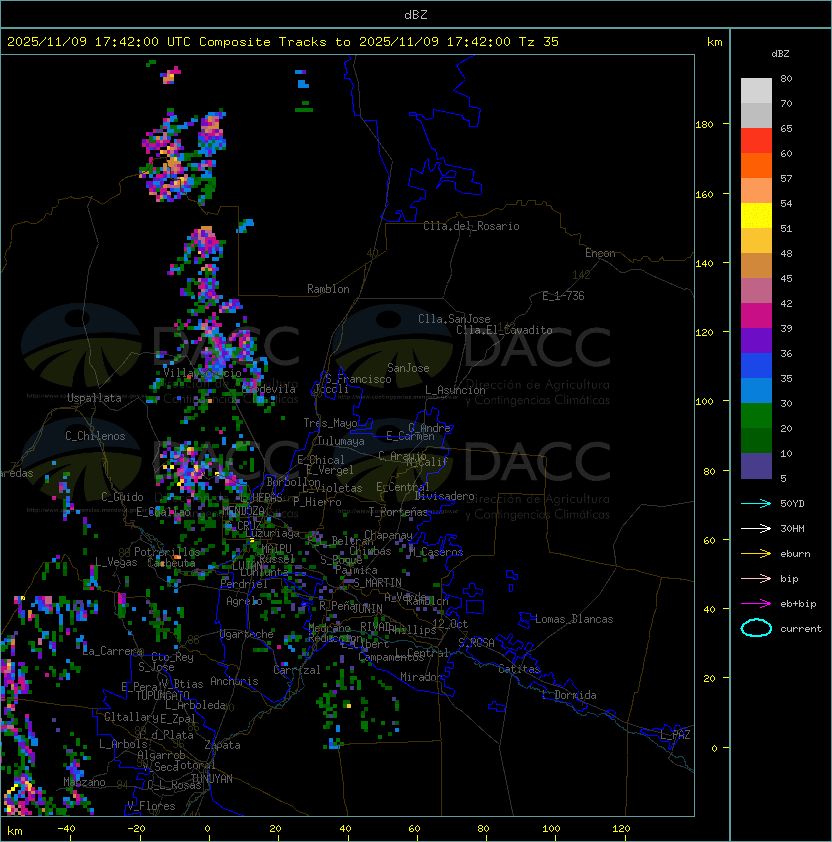The image size is (832, 842).
Task: Click the 'current' legend label
Action: [x=801, y=629]
